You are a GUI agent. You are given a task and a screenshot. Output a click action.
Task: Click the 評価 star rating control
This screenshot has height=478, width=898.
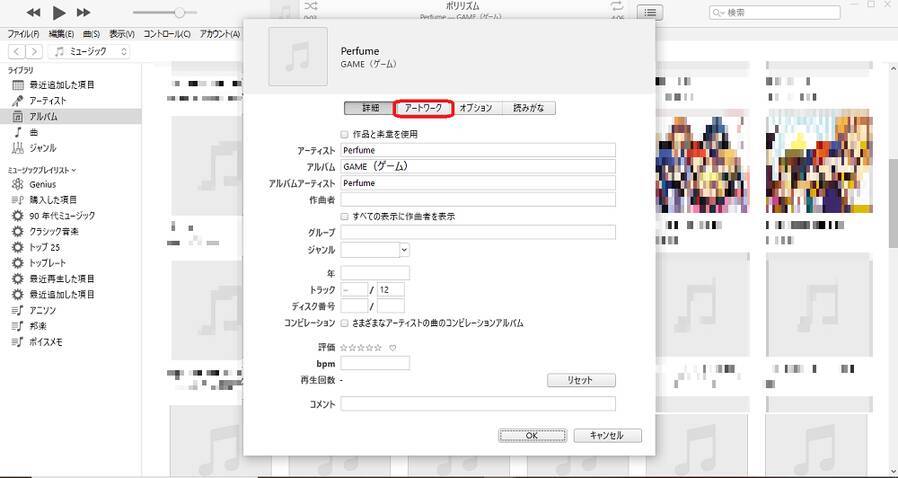pyautogui.click(x=361, y=347)
